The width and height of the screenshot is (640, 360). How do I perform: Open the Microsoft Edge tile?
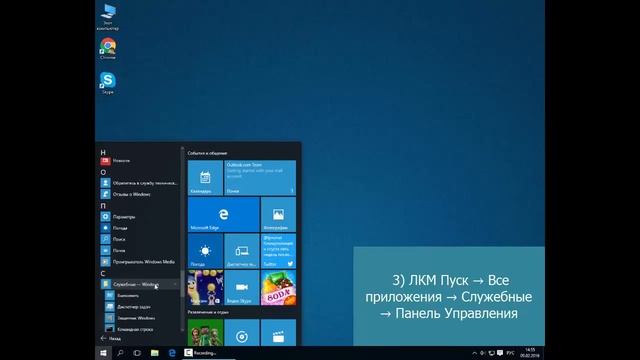pyautogui.click(x=223, y=214)
